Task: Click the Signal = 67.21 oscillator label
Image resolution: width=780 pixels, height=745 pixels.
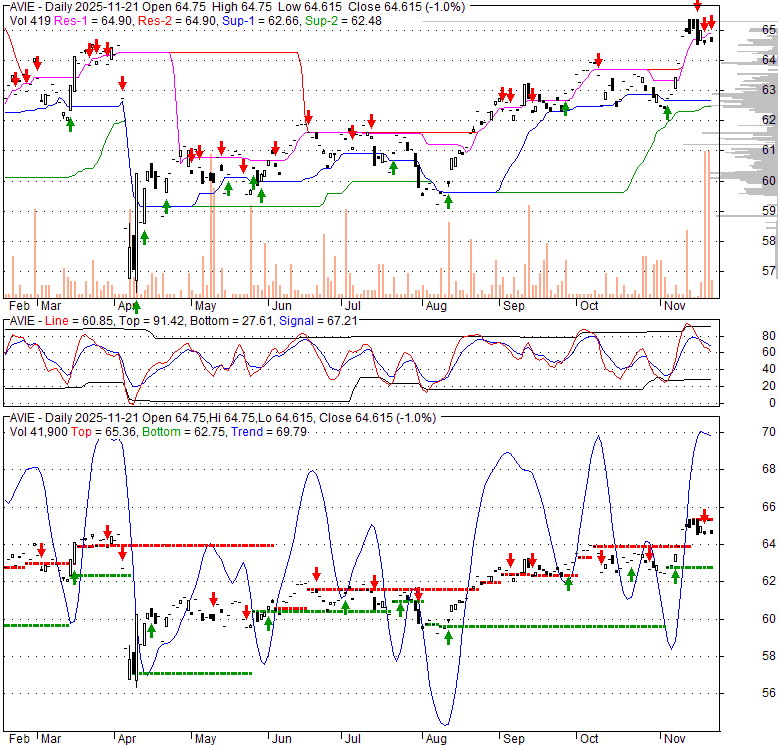Action: pyautogui.click(x=276, y=320)
